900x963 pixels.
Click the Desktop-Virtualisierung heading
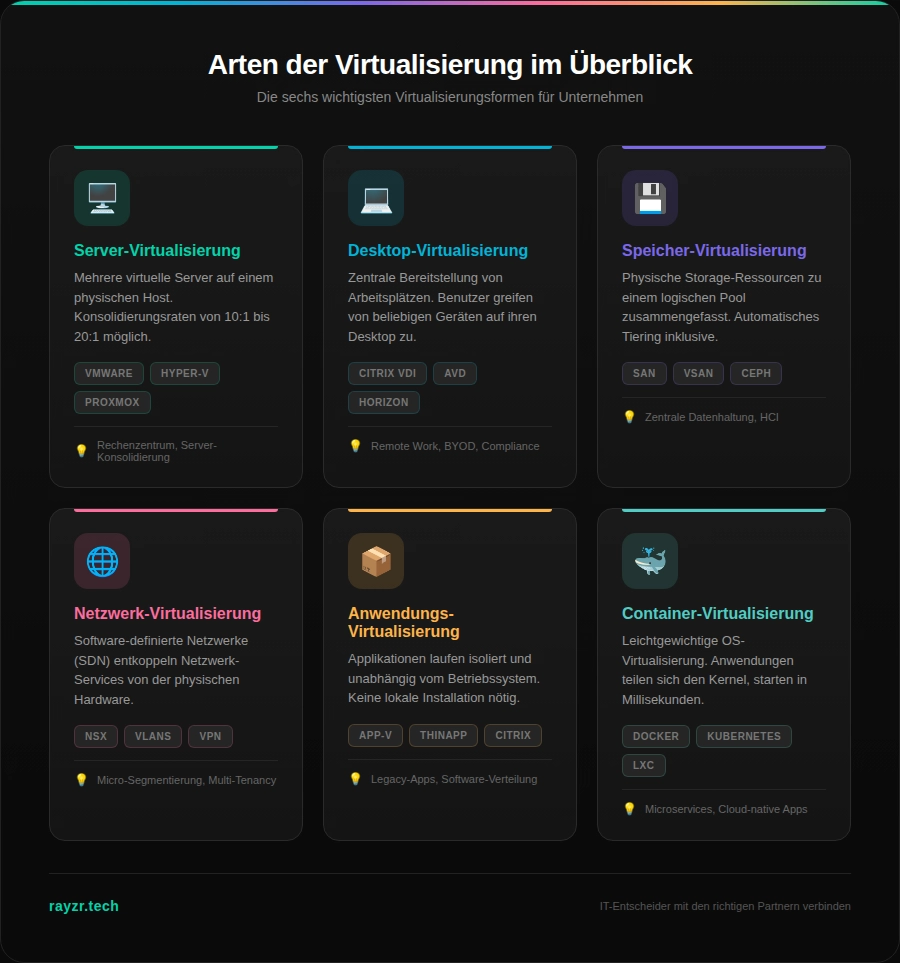coord(438,251)
